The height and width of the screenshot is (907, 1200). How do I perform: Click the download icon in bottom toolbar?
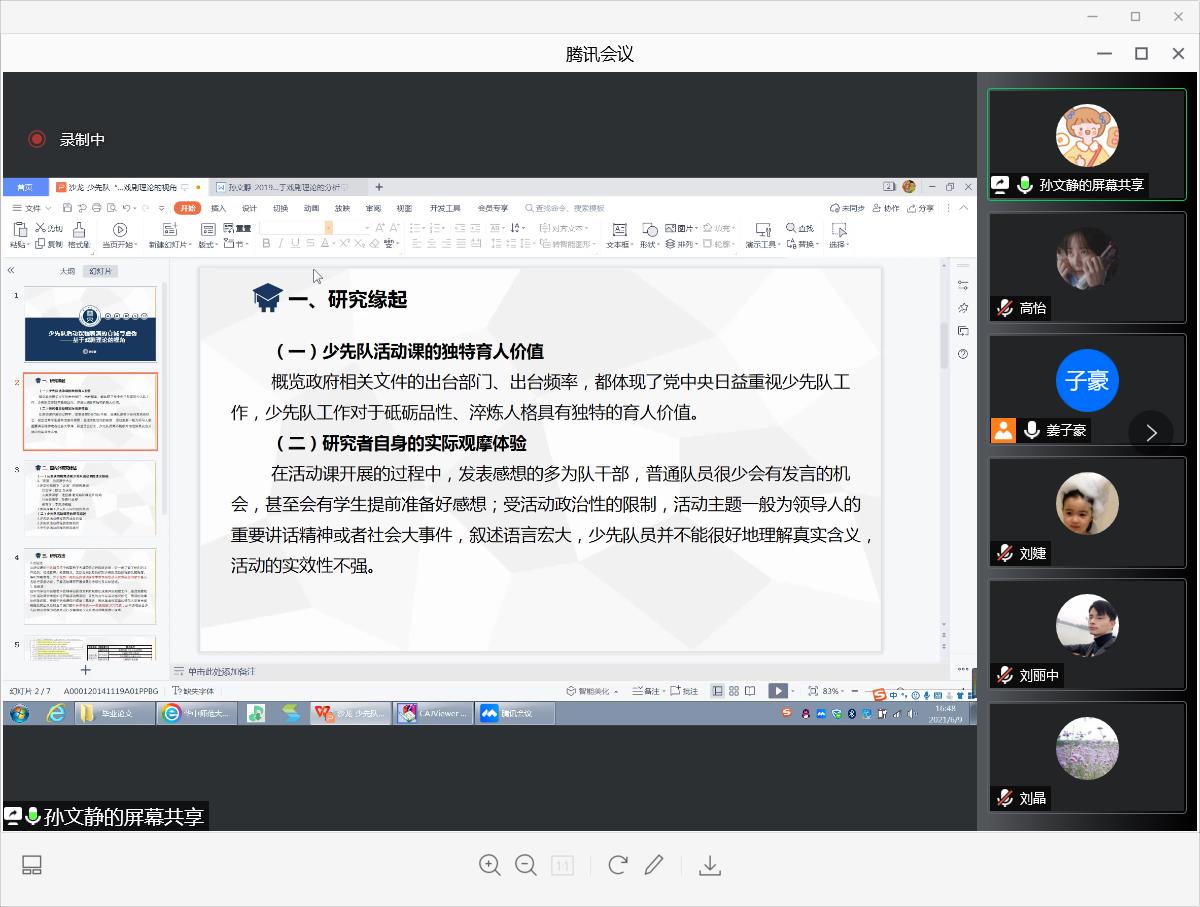(710, 866)
